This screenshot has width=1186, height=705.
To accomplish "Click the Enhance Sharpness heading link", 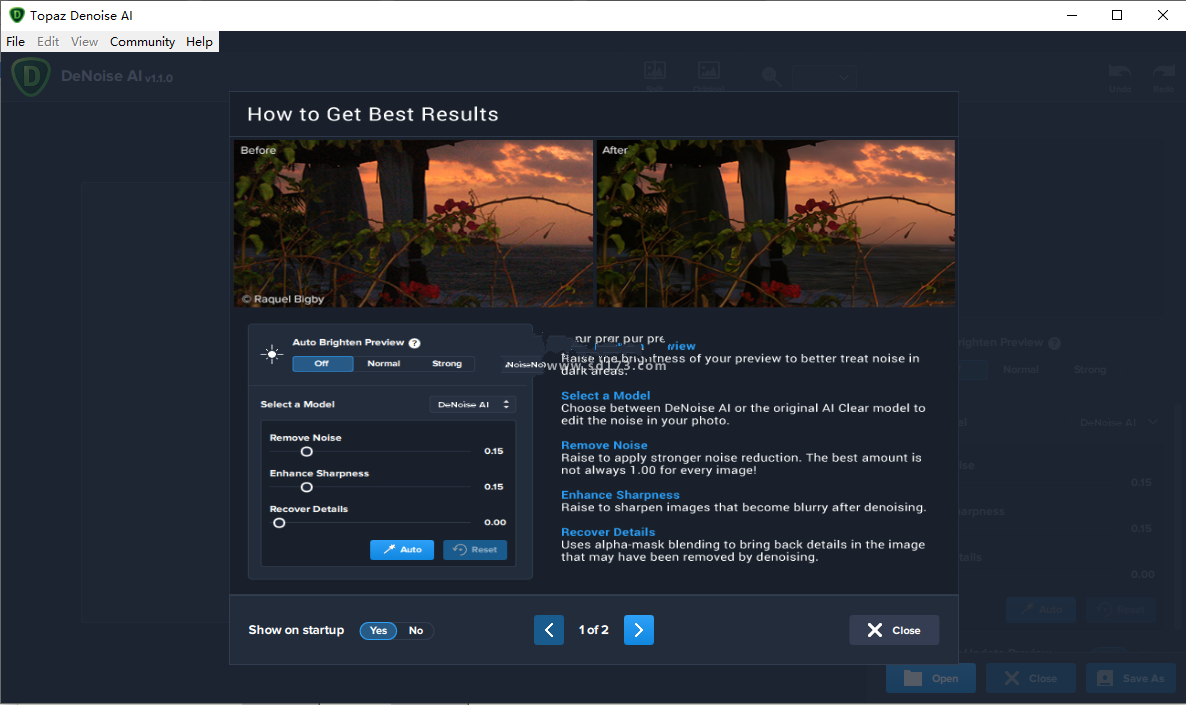I will pyautogui.click(x=620, y=495).
